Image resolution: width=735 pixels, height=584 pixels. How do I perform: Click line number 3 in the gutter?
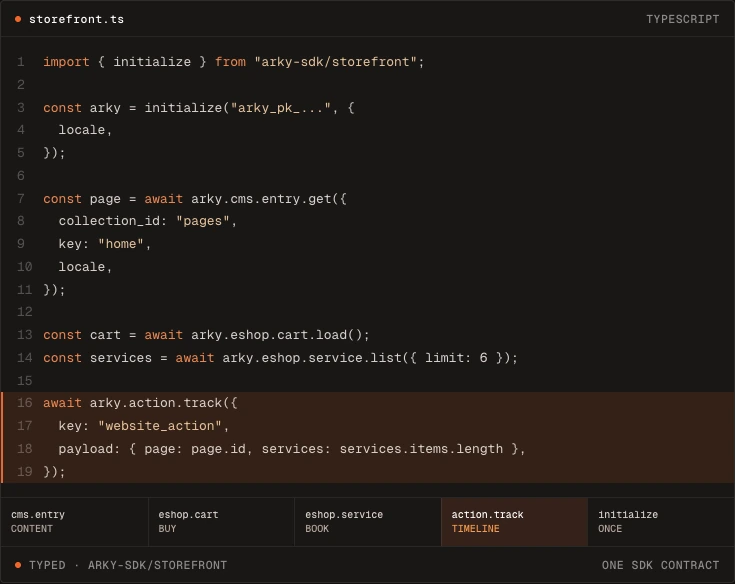tap(21, 107)
